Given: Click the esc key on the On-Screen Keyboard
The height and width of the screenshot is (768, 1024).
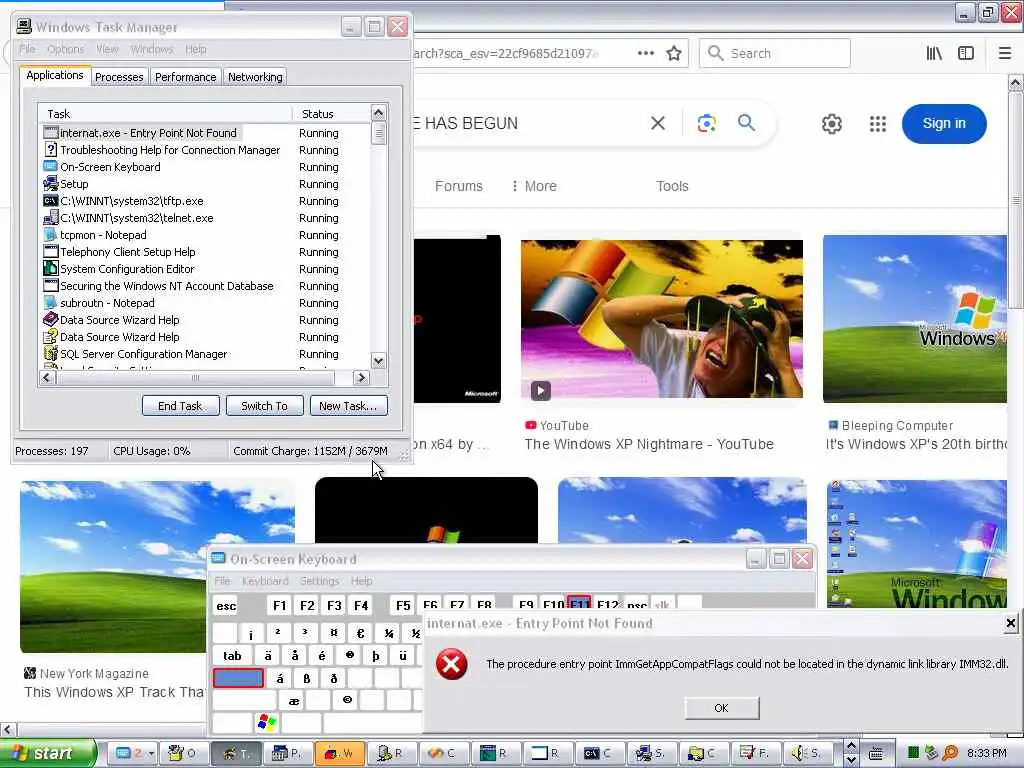Looking at the screenshot, I should 226,606.
